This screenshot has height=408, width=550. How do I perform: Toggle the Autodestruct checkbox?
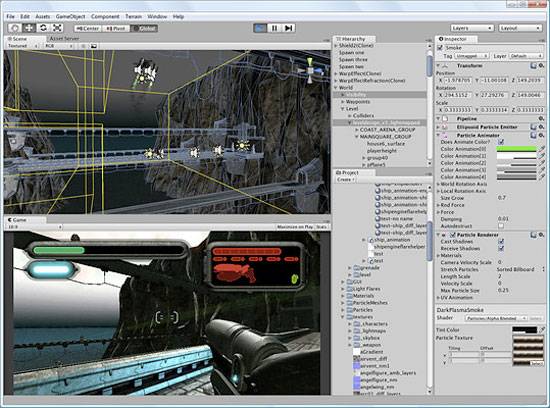click(x=501, y=226)
